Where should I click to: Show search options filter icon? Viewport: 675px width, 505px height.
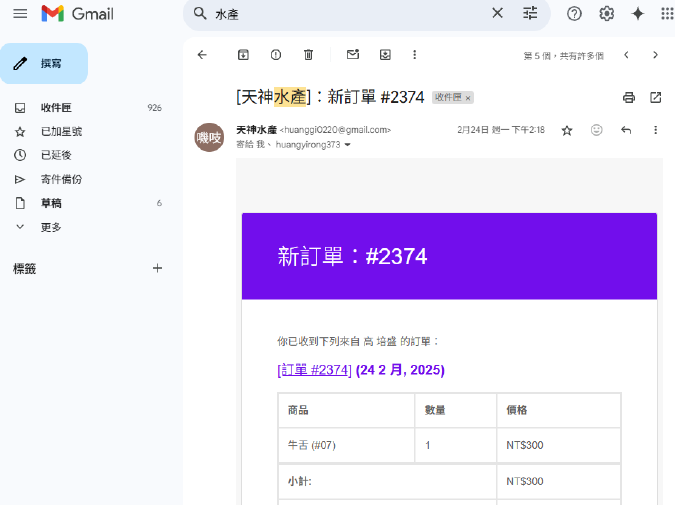(x=530, y=14)
